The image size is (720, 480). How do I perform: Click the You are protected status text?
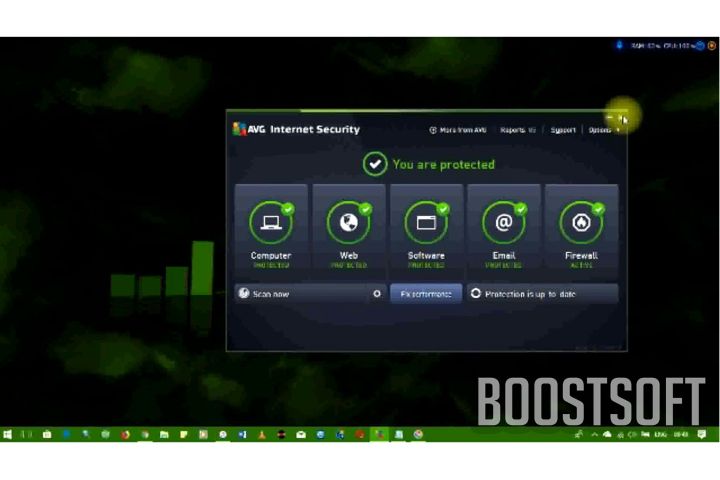[x=444, y=164]
